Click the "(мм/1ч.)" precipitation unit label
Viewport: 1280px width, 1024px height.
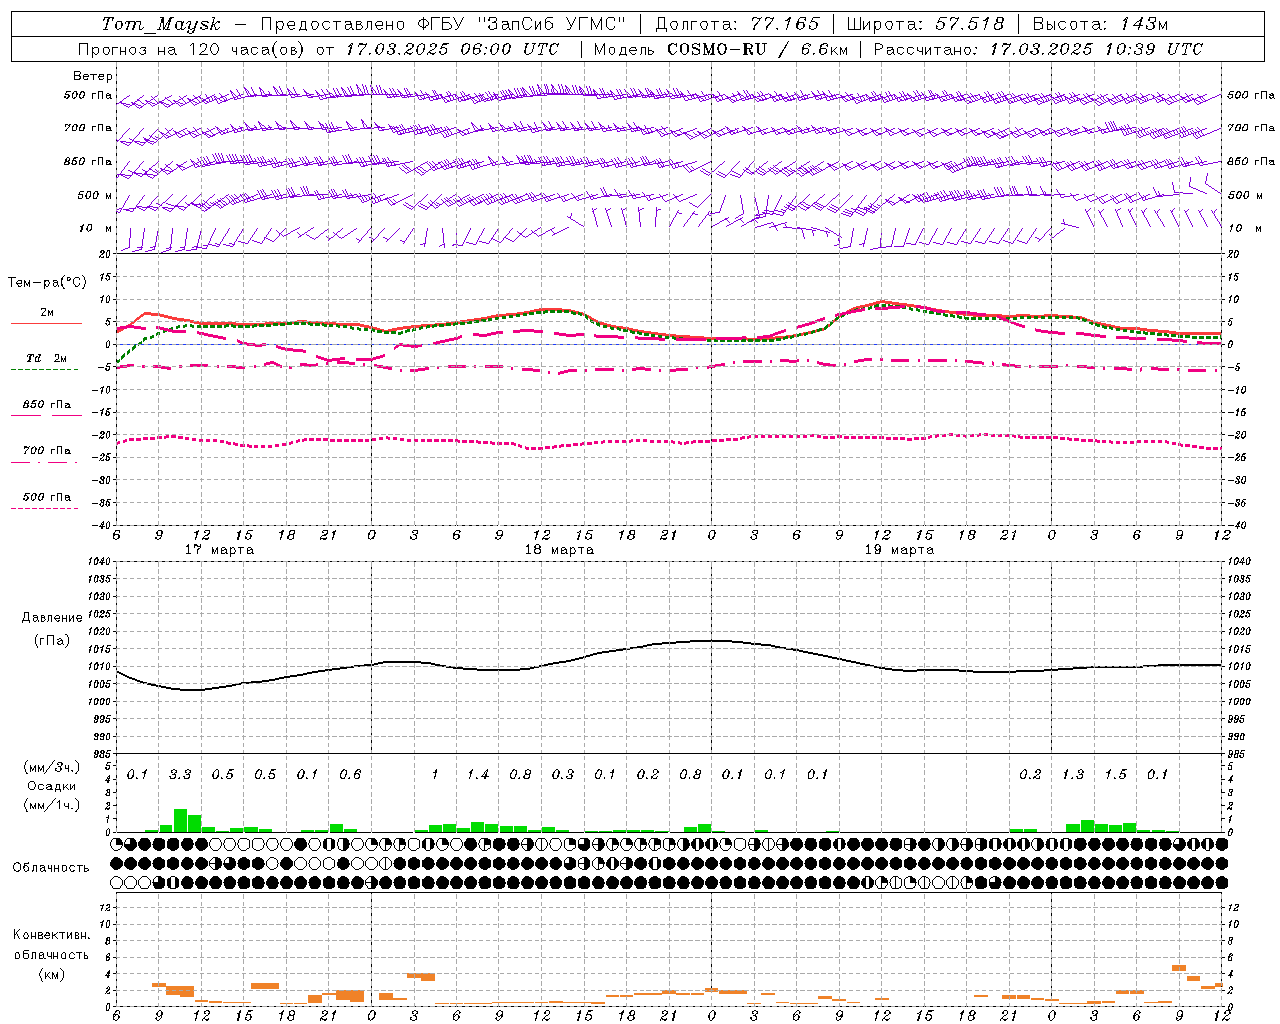pos(52,805)
